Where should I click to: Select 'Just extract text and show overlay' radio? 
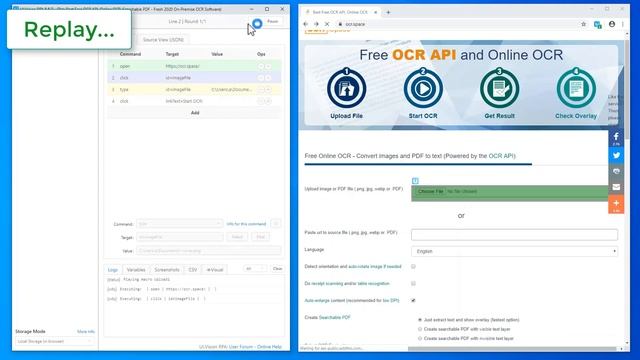click(x=420, y=320)
